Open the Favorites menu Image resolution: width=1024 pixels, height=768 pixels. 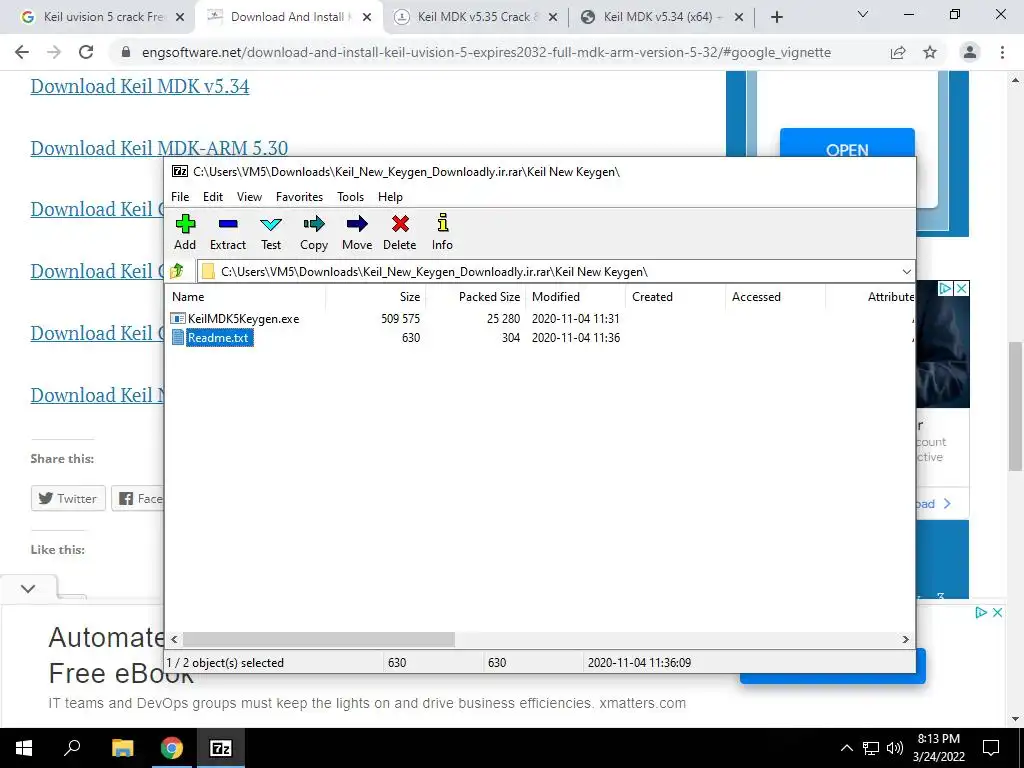299,197
